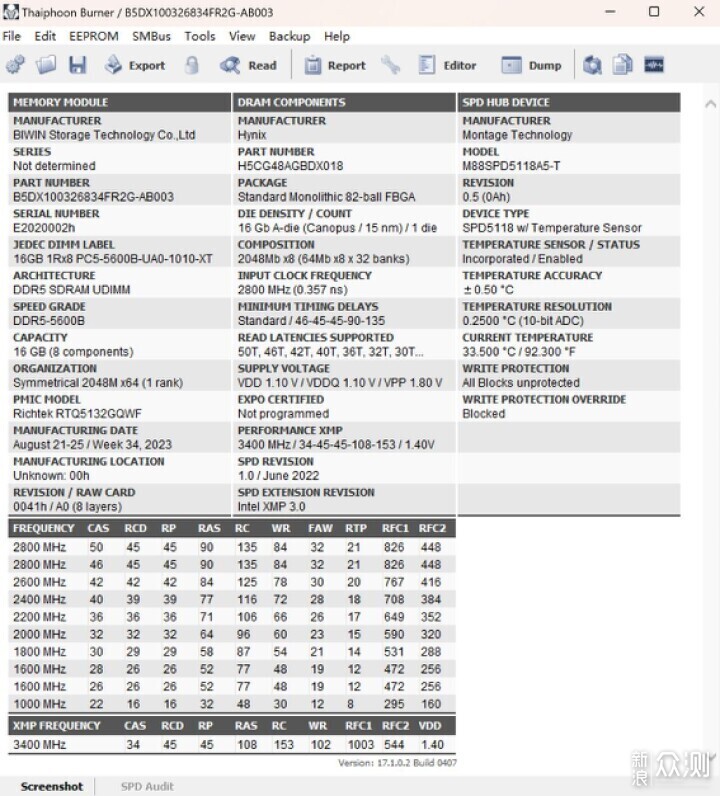Click speed grade value 'DDR5-5600B'
Image resolution: width=720 pixels, height=796 pixels.
click(49, 321)
